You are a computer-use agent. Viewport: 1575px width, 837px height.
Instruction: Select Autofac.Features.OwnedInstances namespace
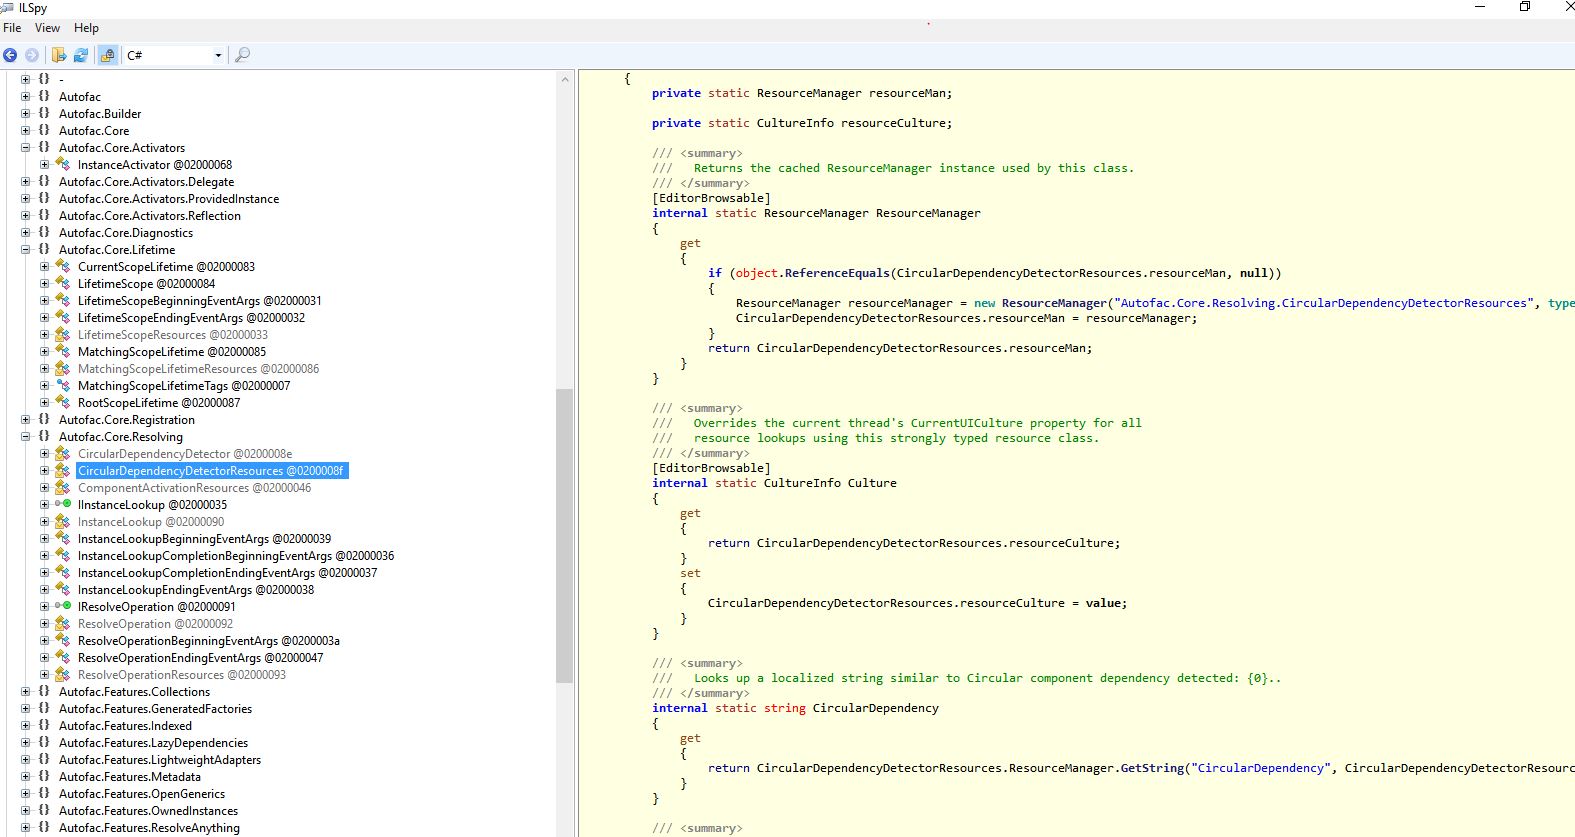point(149,811)
